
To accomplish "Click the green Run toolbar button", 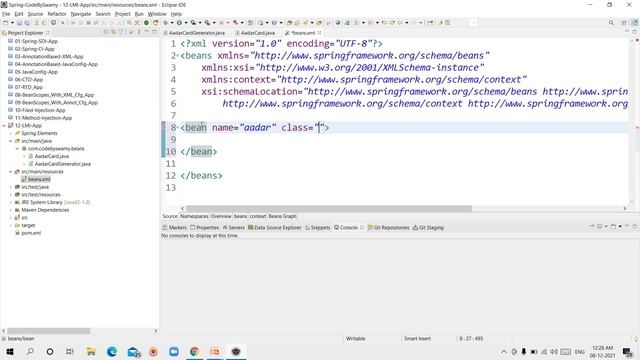I will 179,23.
